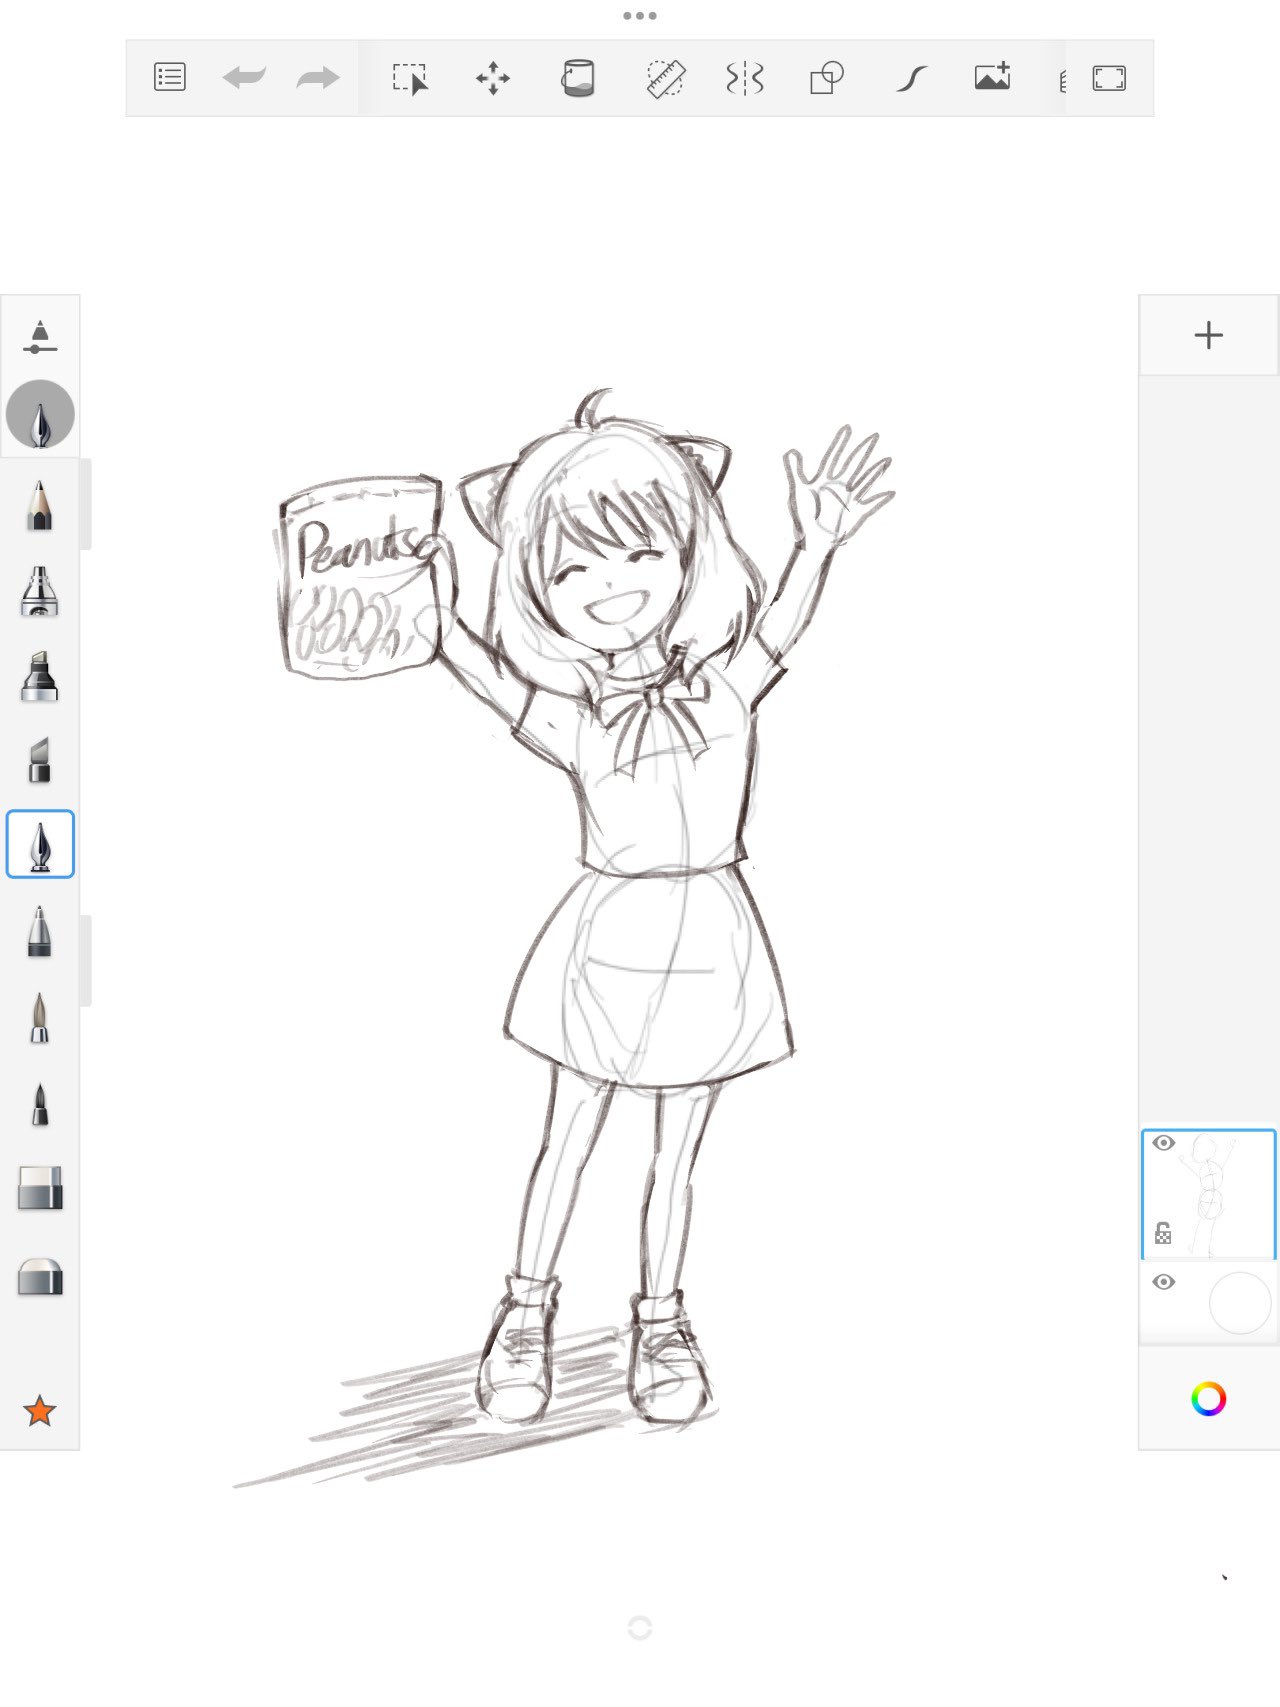This screenshot has width=1280, height=1707.
Task: Open the Draw Shapes tool
Action: click(x=827, y=78)
